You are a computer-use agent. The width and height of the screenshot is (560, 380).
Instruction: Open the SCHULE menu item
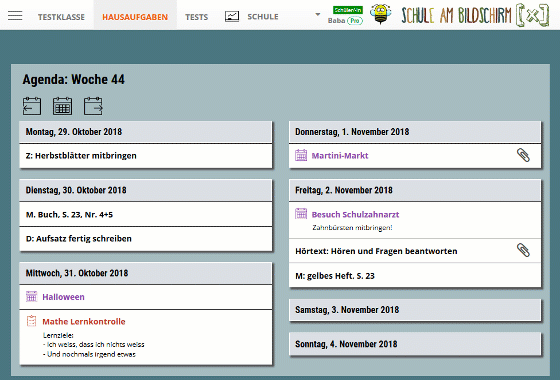(263, 17)
